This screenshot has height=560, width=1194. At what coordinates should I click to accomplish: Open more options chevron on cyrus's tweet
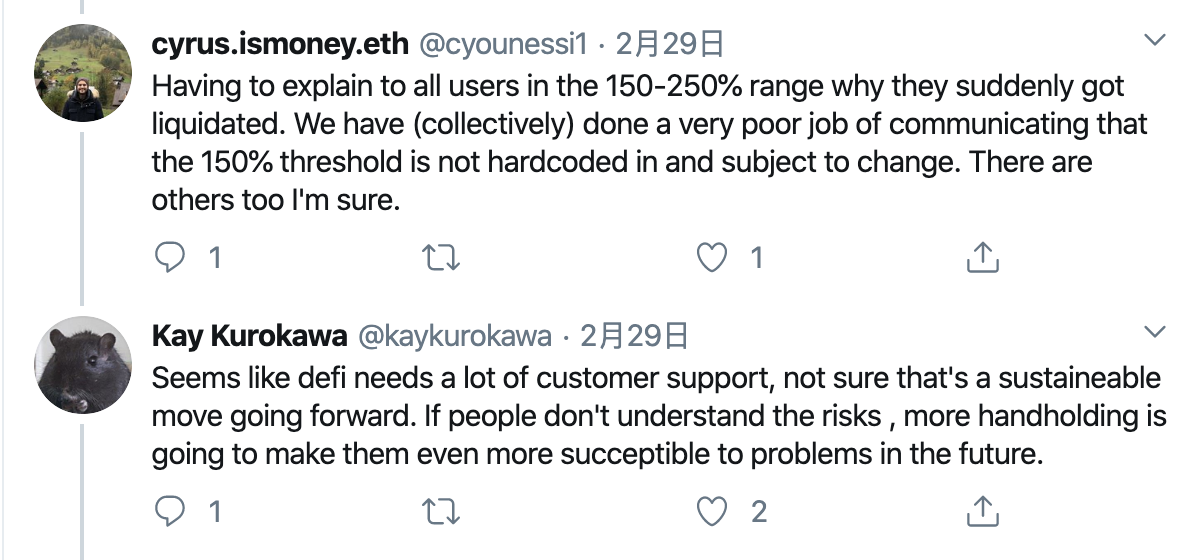coord(1154,40)
